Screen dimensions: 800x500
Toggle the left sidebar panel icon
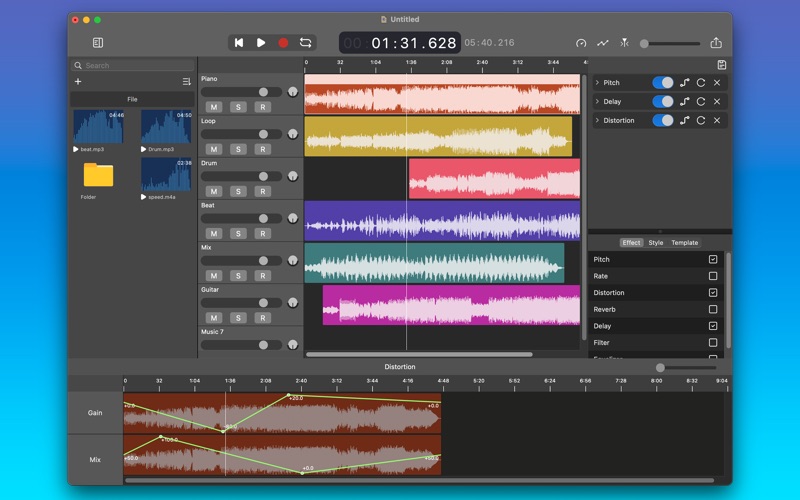click(98, 43)
